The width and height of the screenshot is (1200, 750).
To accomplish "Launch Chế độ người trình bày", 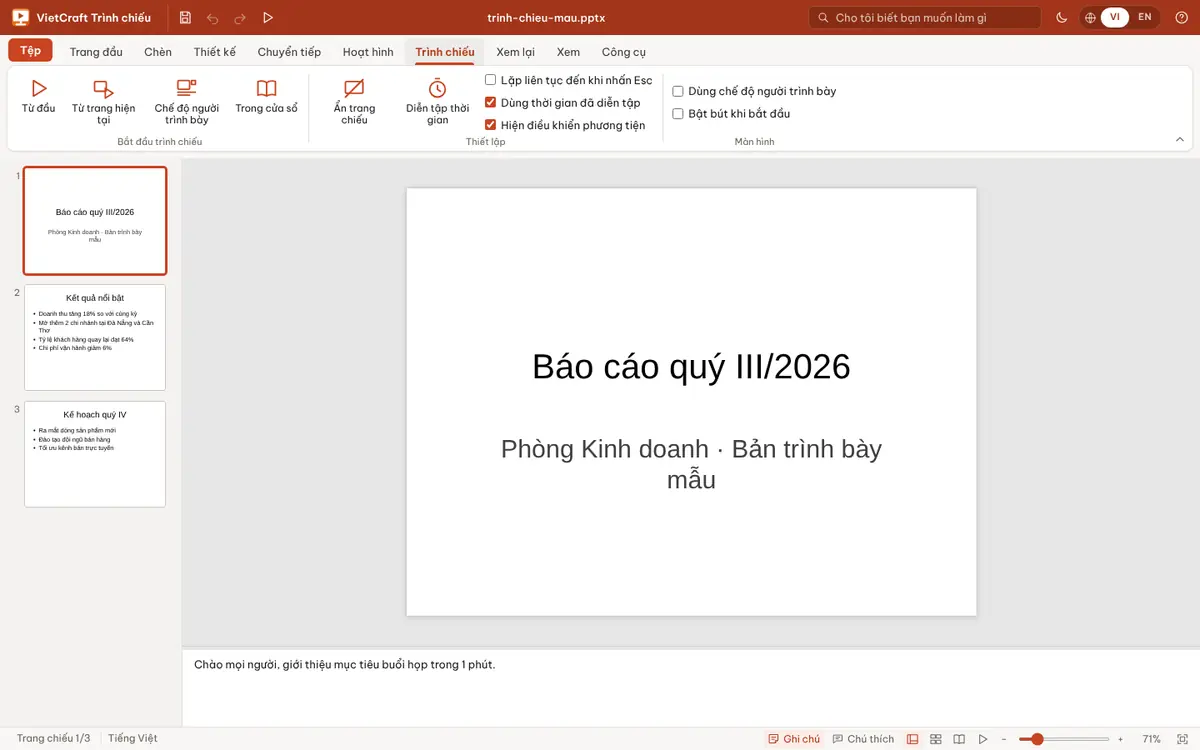I will [x=187, y=102].
